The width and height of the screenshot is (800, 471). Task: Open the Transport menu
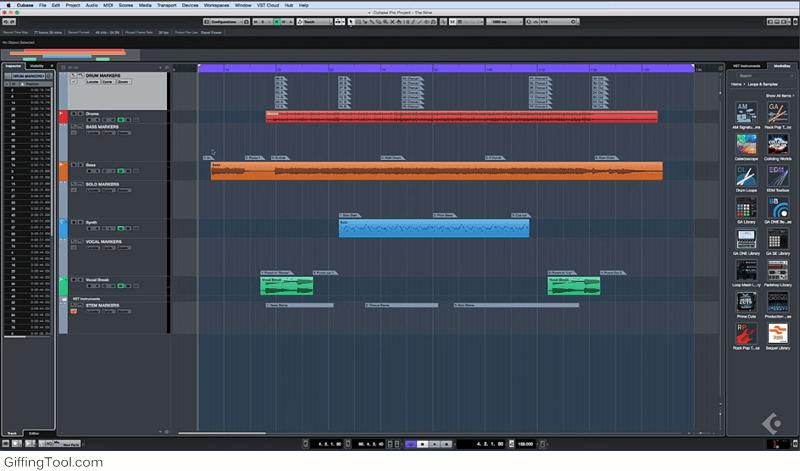click(166, 5)
